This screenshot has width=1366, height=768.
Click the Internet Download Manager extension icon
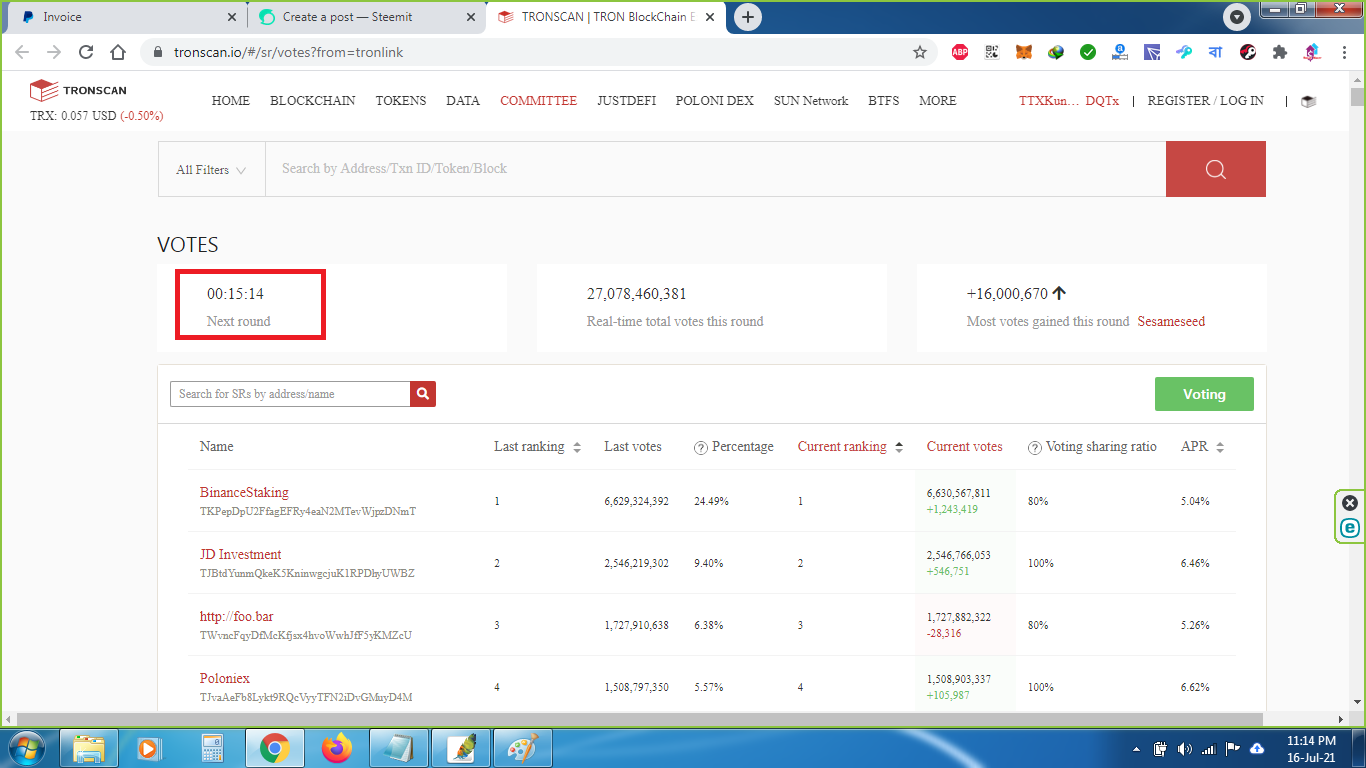coord(1056,52)
